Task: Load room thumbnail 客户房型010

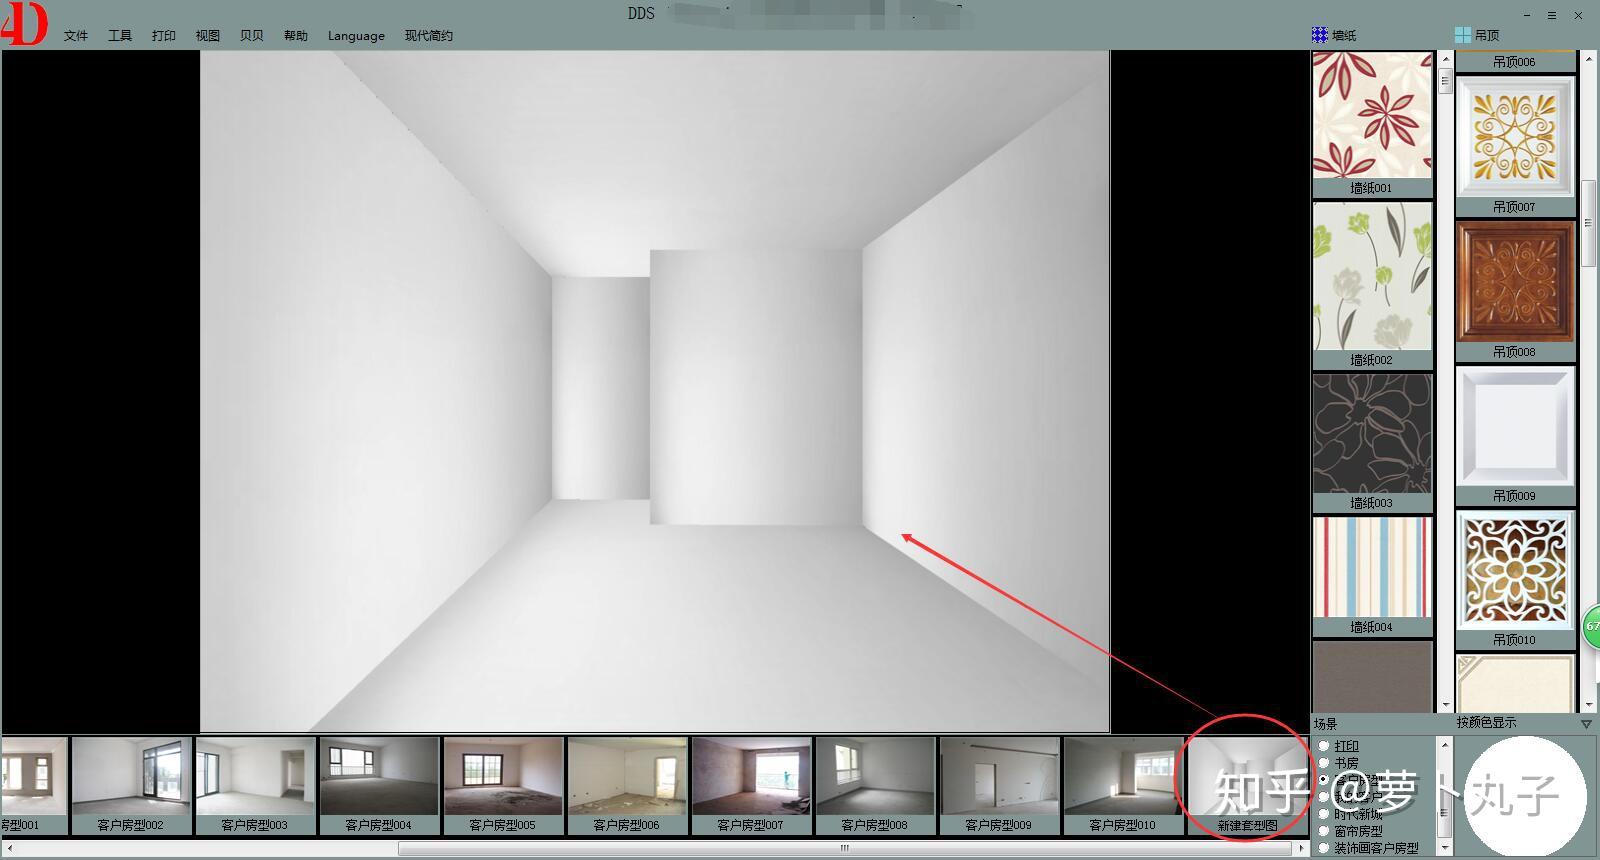Action: (x=1123, y=777)
